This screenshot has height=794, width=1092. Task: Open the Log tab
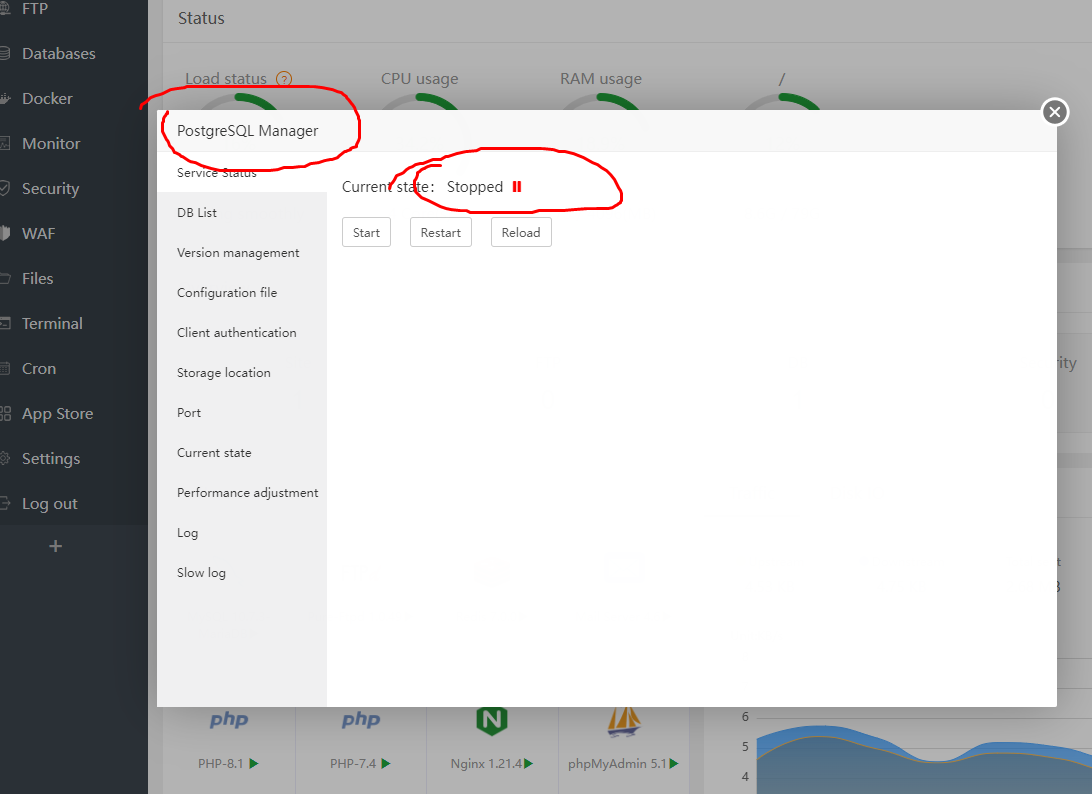(x=242, y=533)
